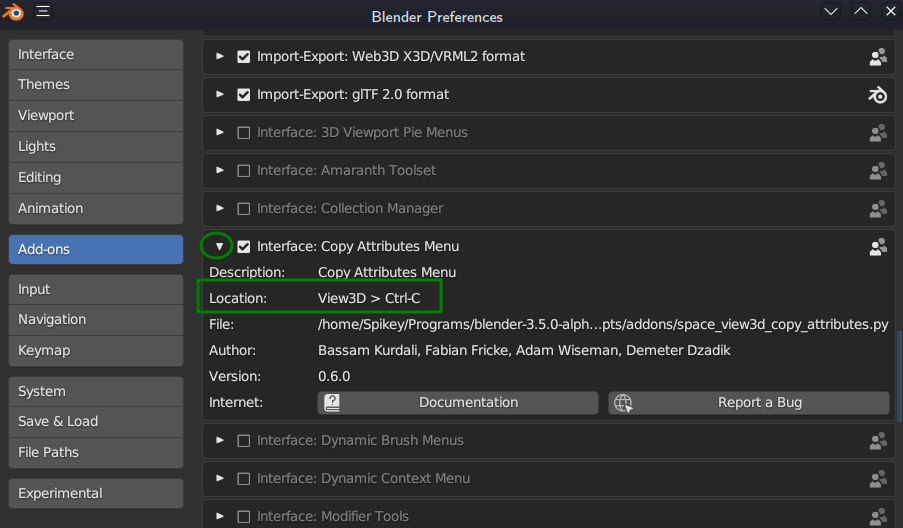Click the space_view3d_copy_attributes.py file path
The height and width of the screenshot is (528, 903).
click(603, 325)
